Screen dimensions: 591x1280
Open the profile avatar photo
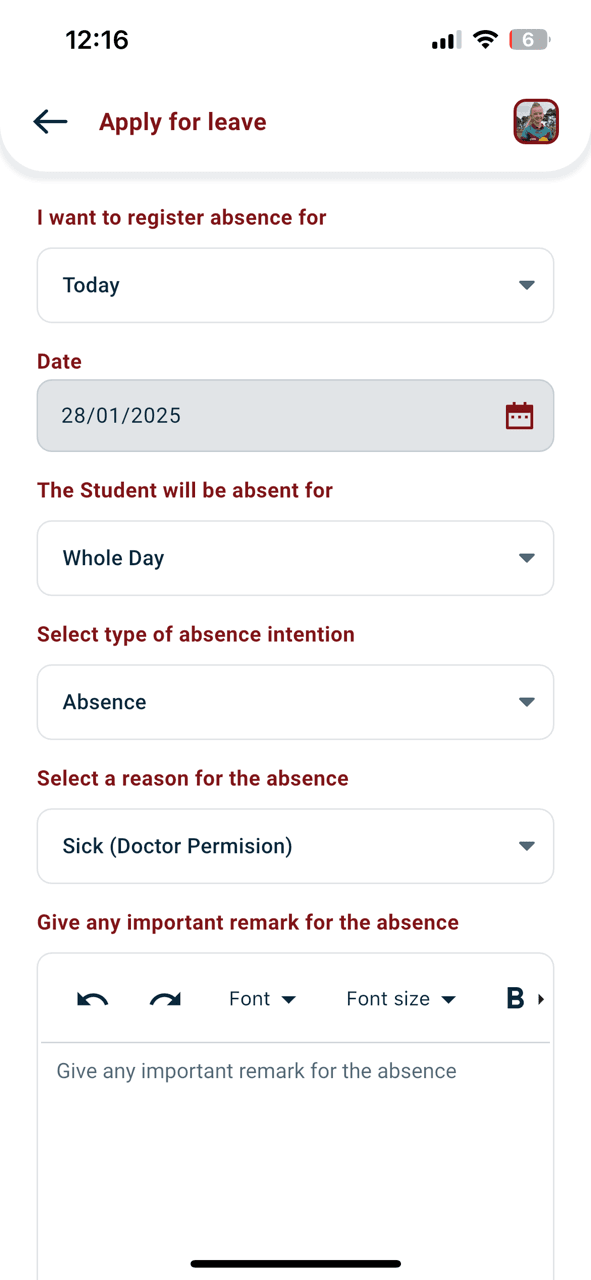pos(536,122)
